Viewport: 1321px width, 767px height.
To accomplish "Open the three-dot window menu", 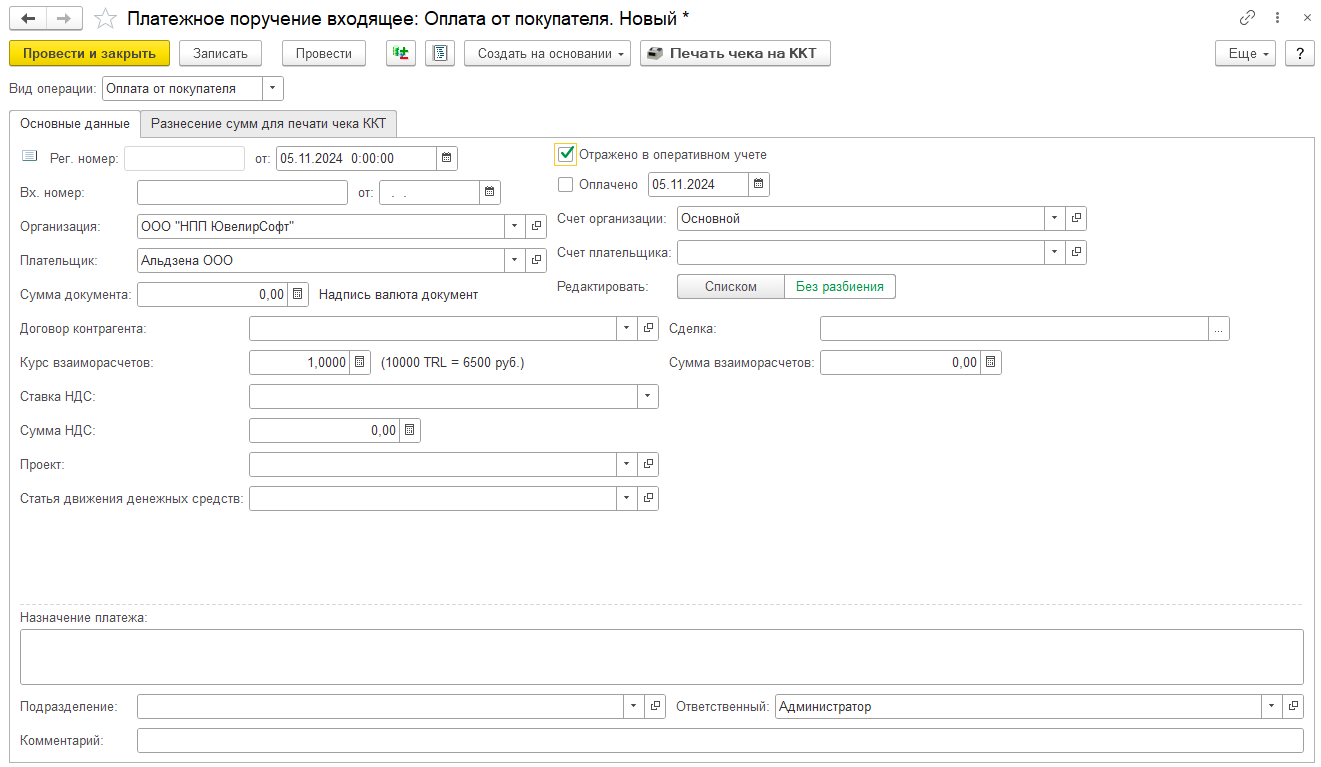I will (x=1277, y=18).
